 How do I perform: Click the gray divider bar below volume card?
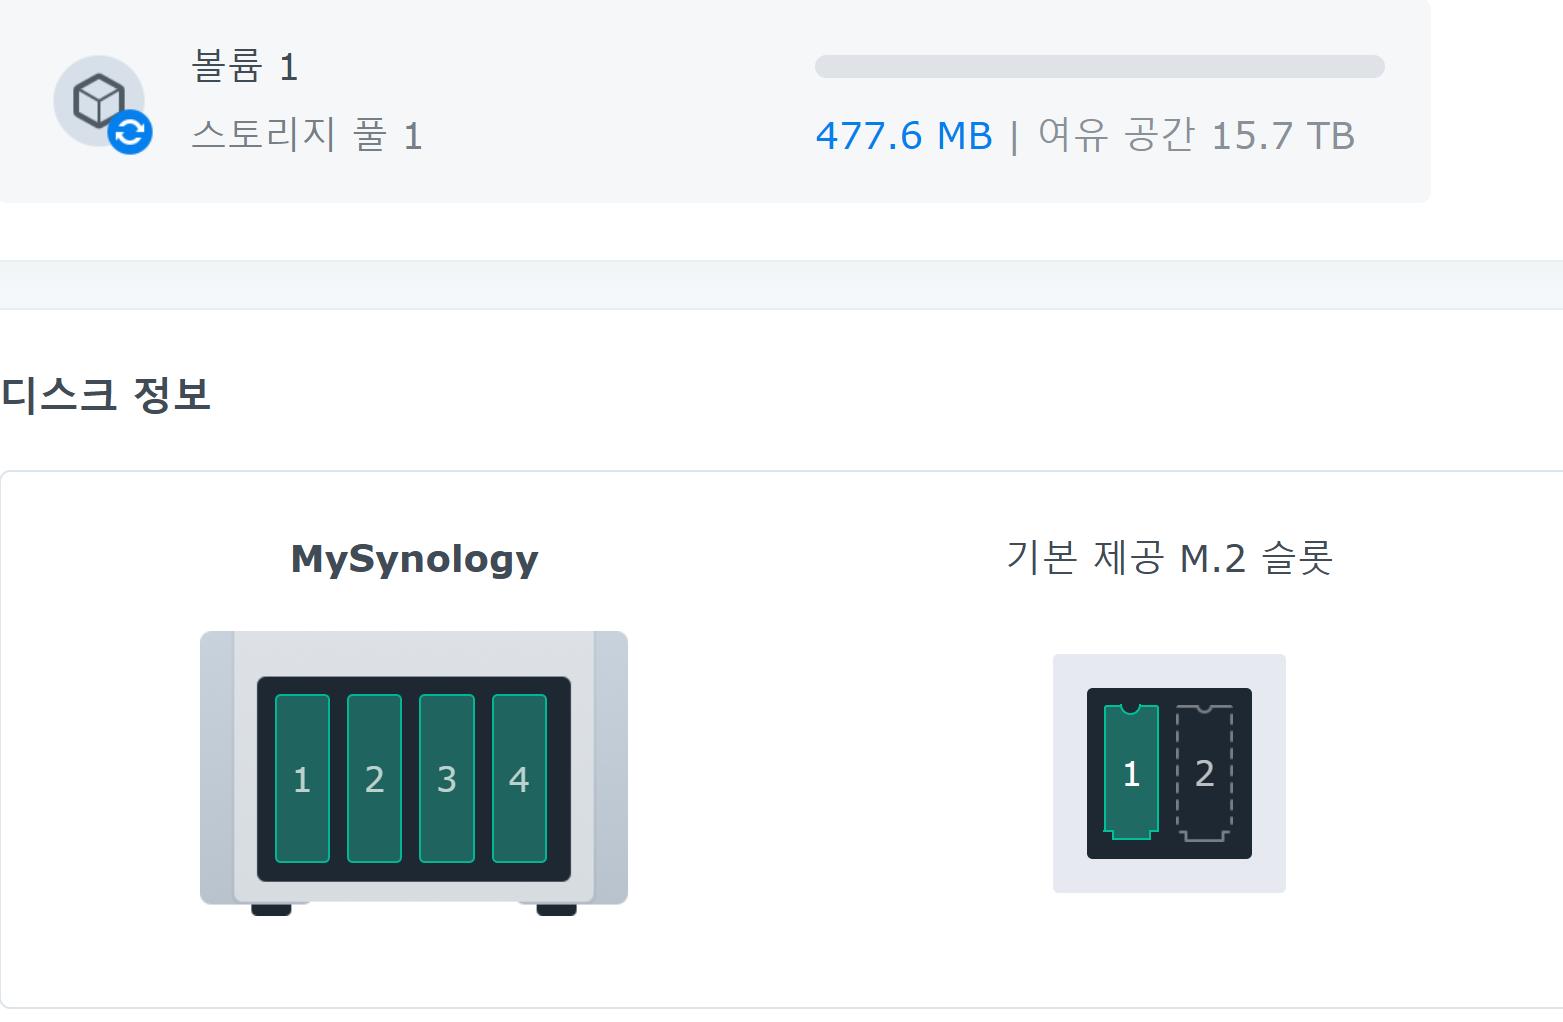781,285
